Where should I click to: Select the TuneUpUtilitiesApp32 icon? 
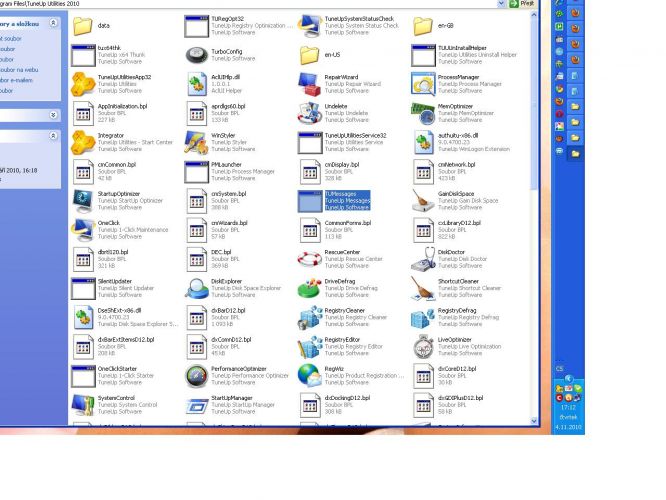coord(83,84)
